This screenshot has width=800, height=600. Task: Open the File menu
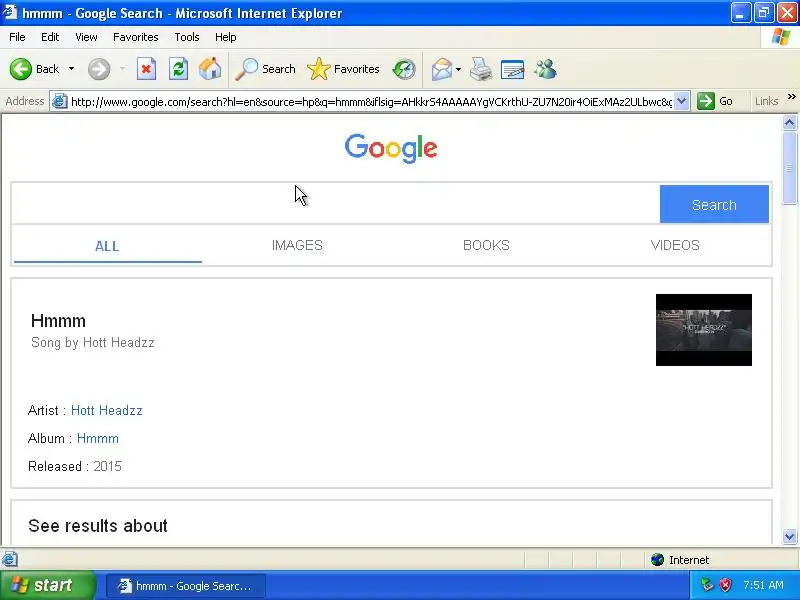(x=17, y=37)
